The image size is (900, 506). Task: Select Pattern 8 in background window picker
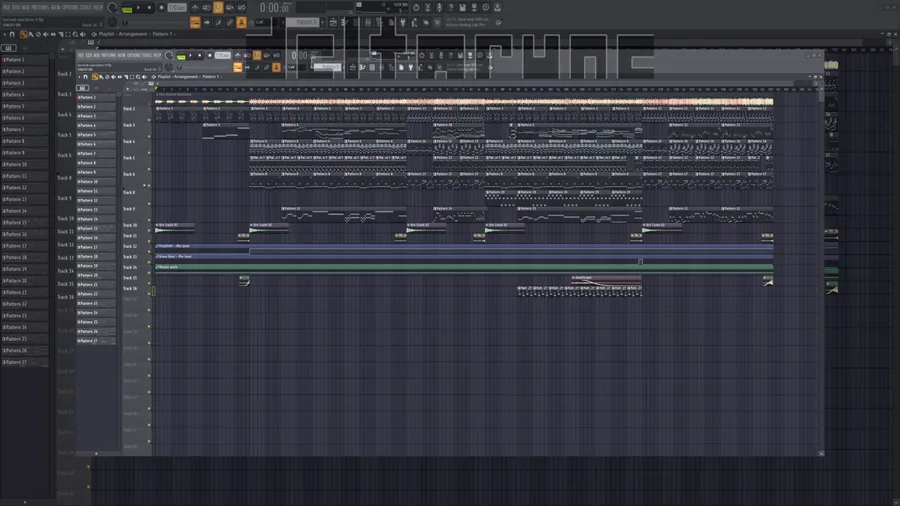[24, 141]
